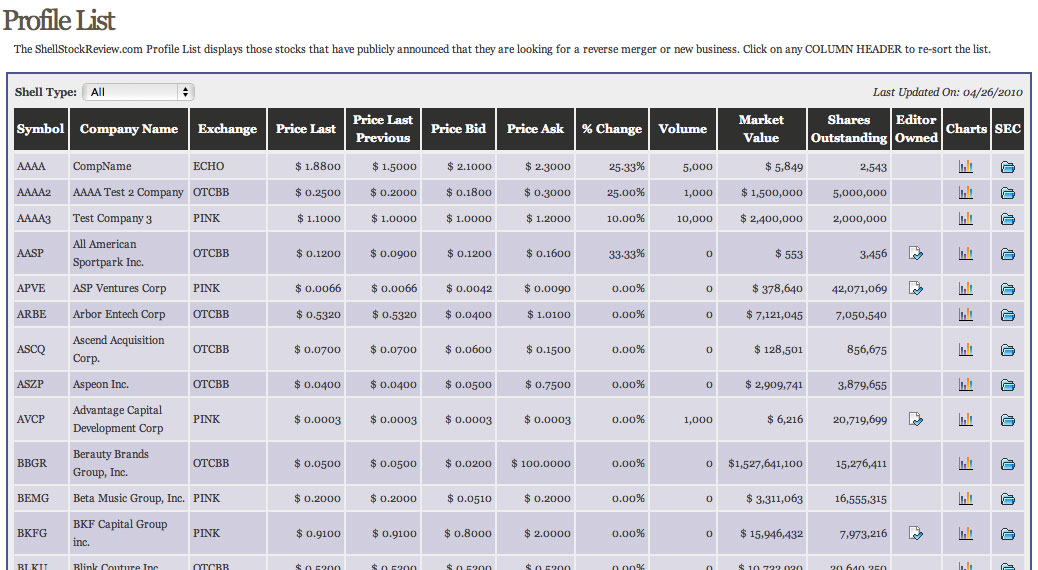The height and width of the screenshot is (570, 1038).
Task: Open SEC folder icon for AAAA2
Action: (x=1008, y=193)
